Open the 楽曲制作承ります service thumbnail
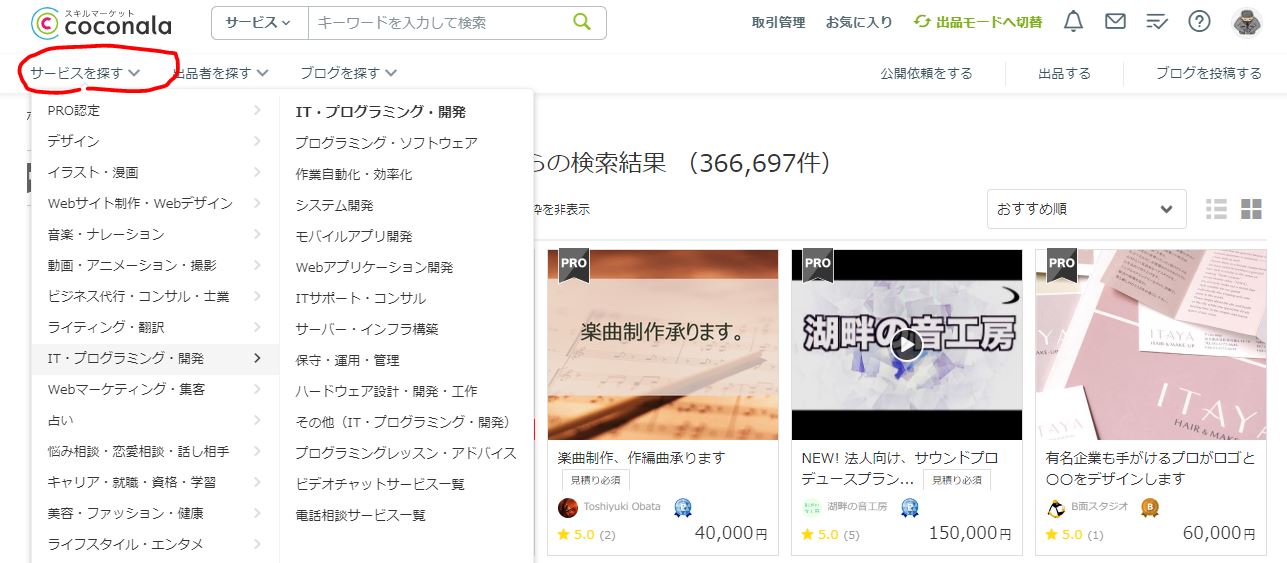Viewport: 1287px width, 563px height. point(663,345)
